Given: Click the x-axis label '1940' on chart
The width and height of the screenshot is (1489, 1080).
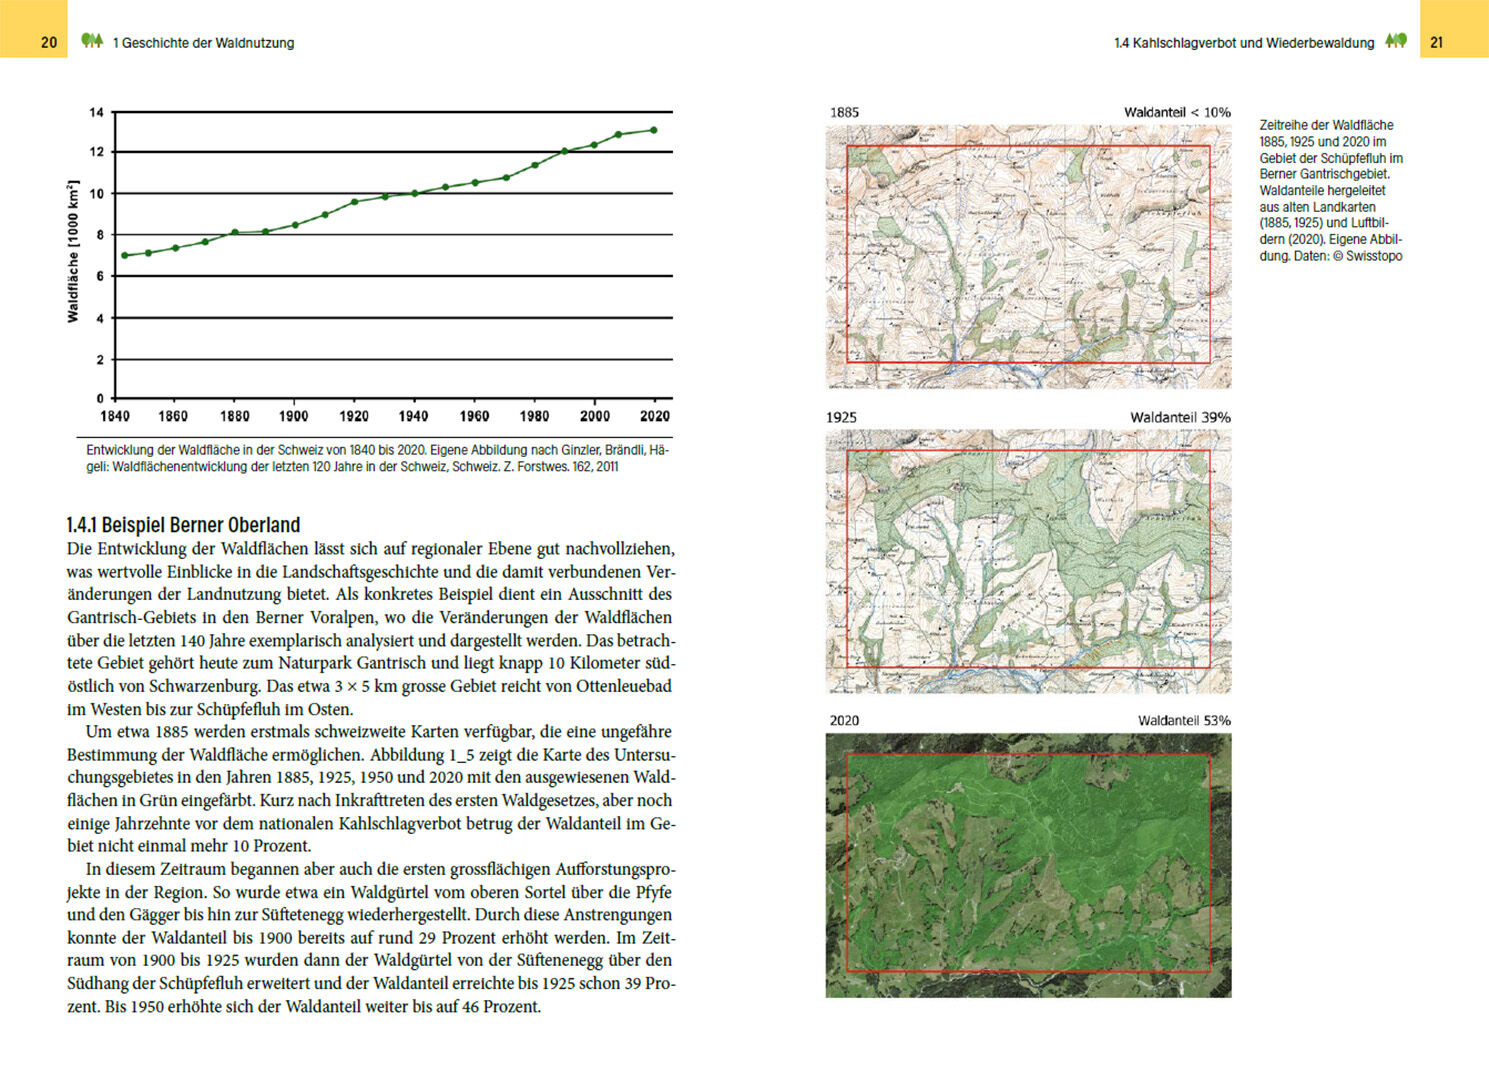Looking at the screenshot, I should (413, 416).
